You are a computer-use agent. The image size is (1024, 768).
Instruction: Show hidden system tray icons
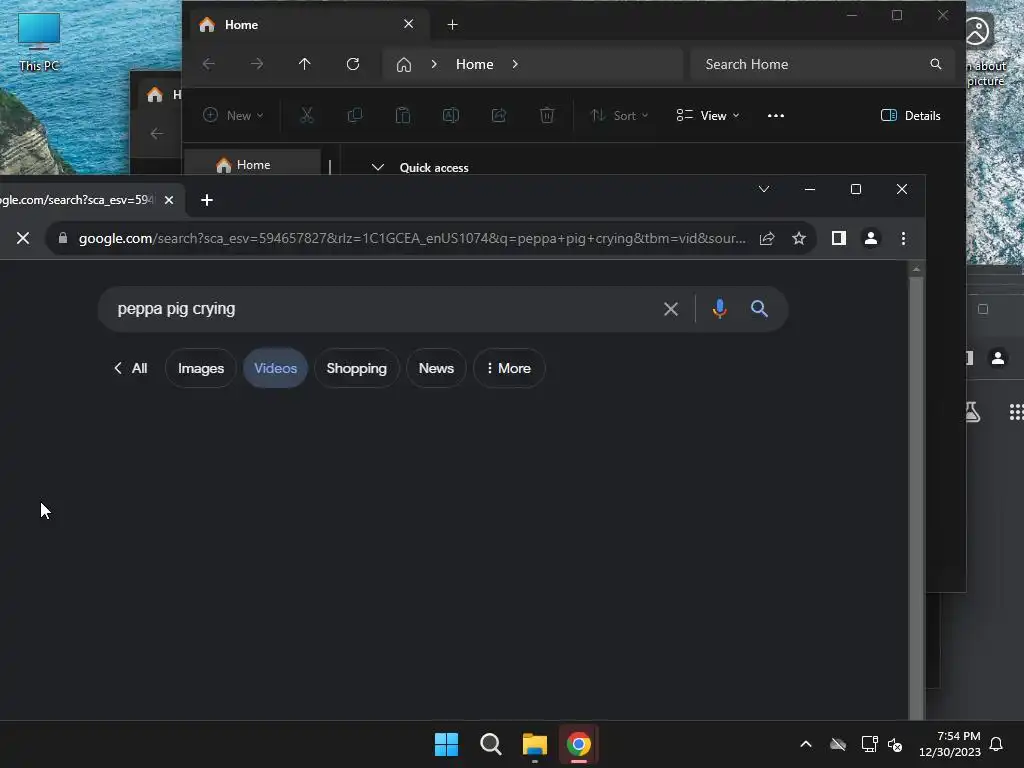click(x=806, y=744)
